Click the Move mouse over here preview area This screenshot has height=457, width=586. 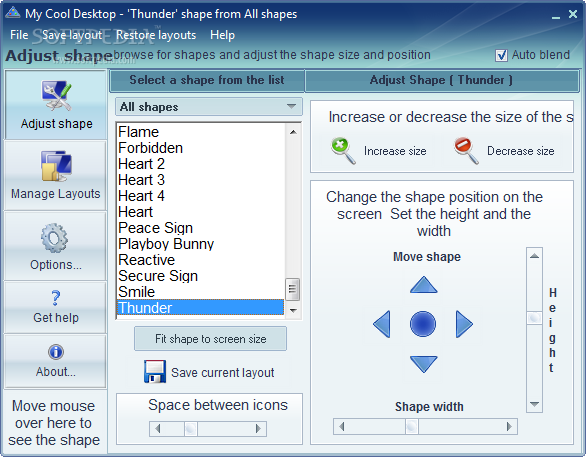click(54, 423)
